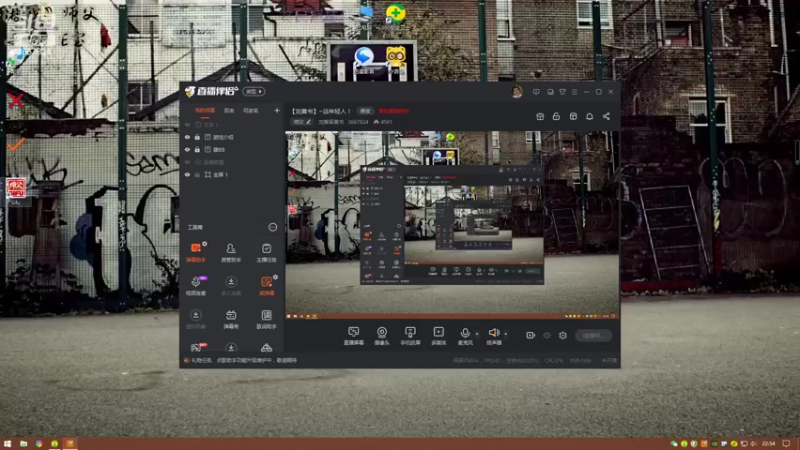
Task: Click the unlock padlock icon in header
Action: coord(556,116)
